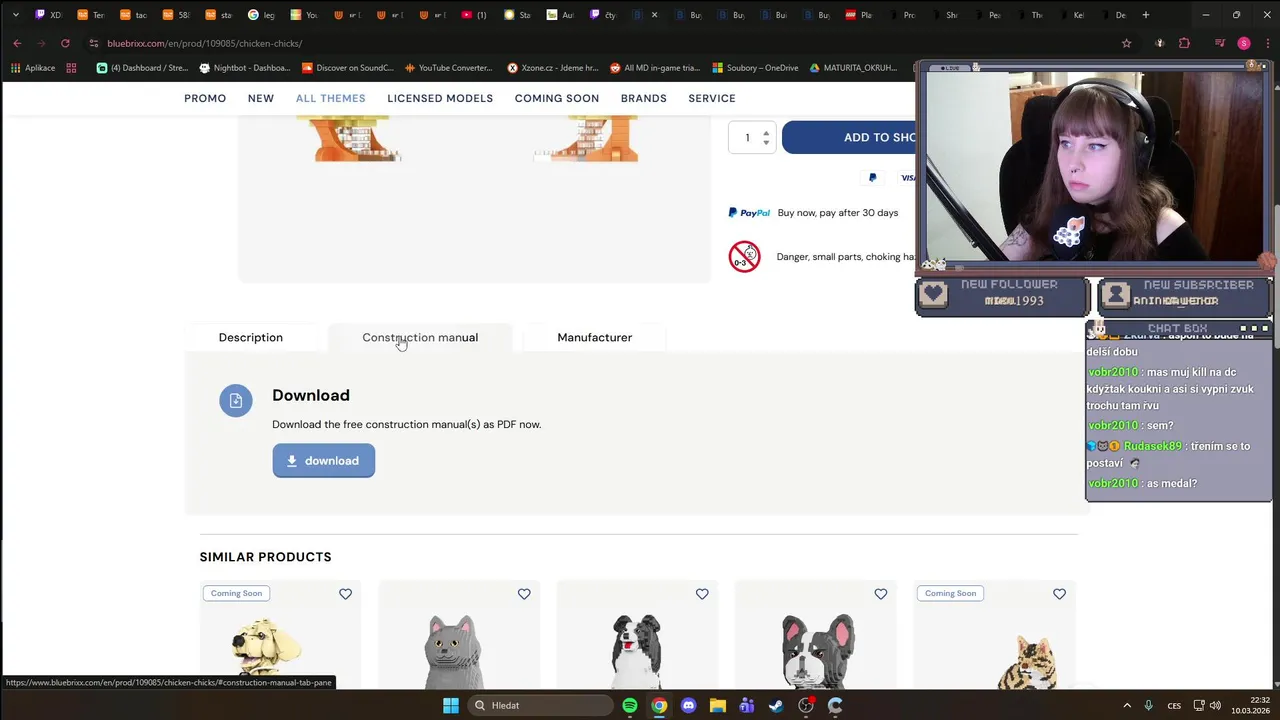The height and width of the screenshot is (720, 1280).
Task: Click the blue download button
Action: click(324, 461)
